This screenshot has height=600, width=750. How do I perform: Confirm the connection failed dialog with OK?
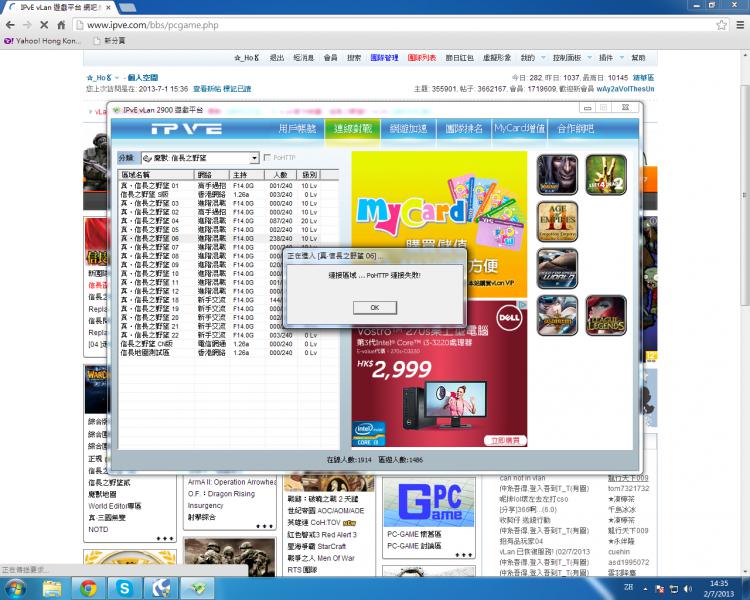pyautogui.click(x=375, y=308)
